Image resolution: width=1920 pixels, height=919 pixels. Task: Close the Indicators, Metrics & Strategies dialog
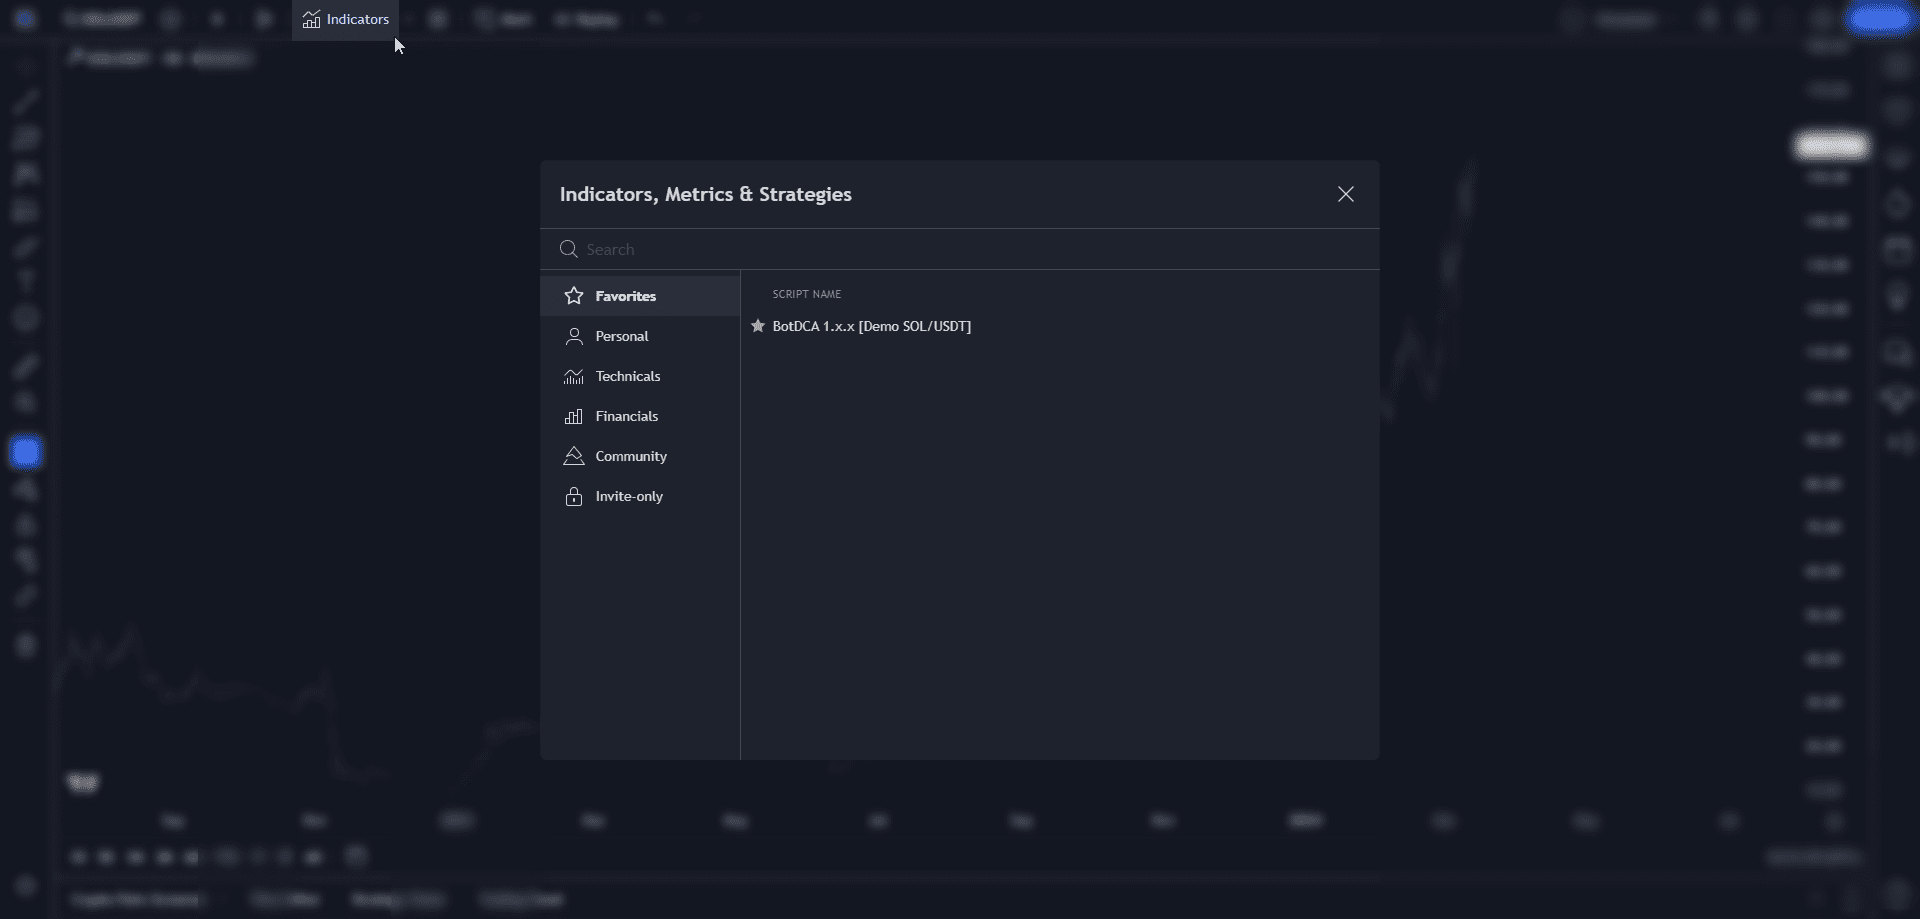(x=1345, y=194)
